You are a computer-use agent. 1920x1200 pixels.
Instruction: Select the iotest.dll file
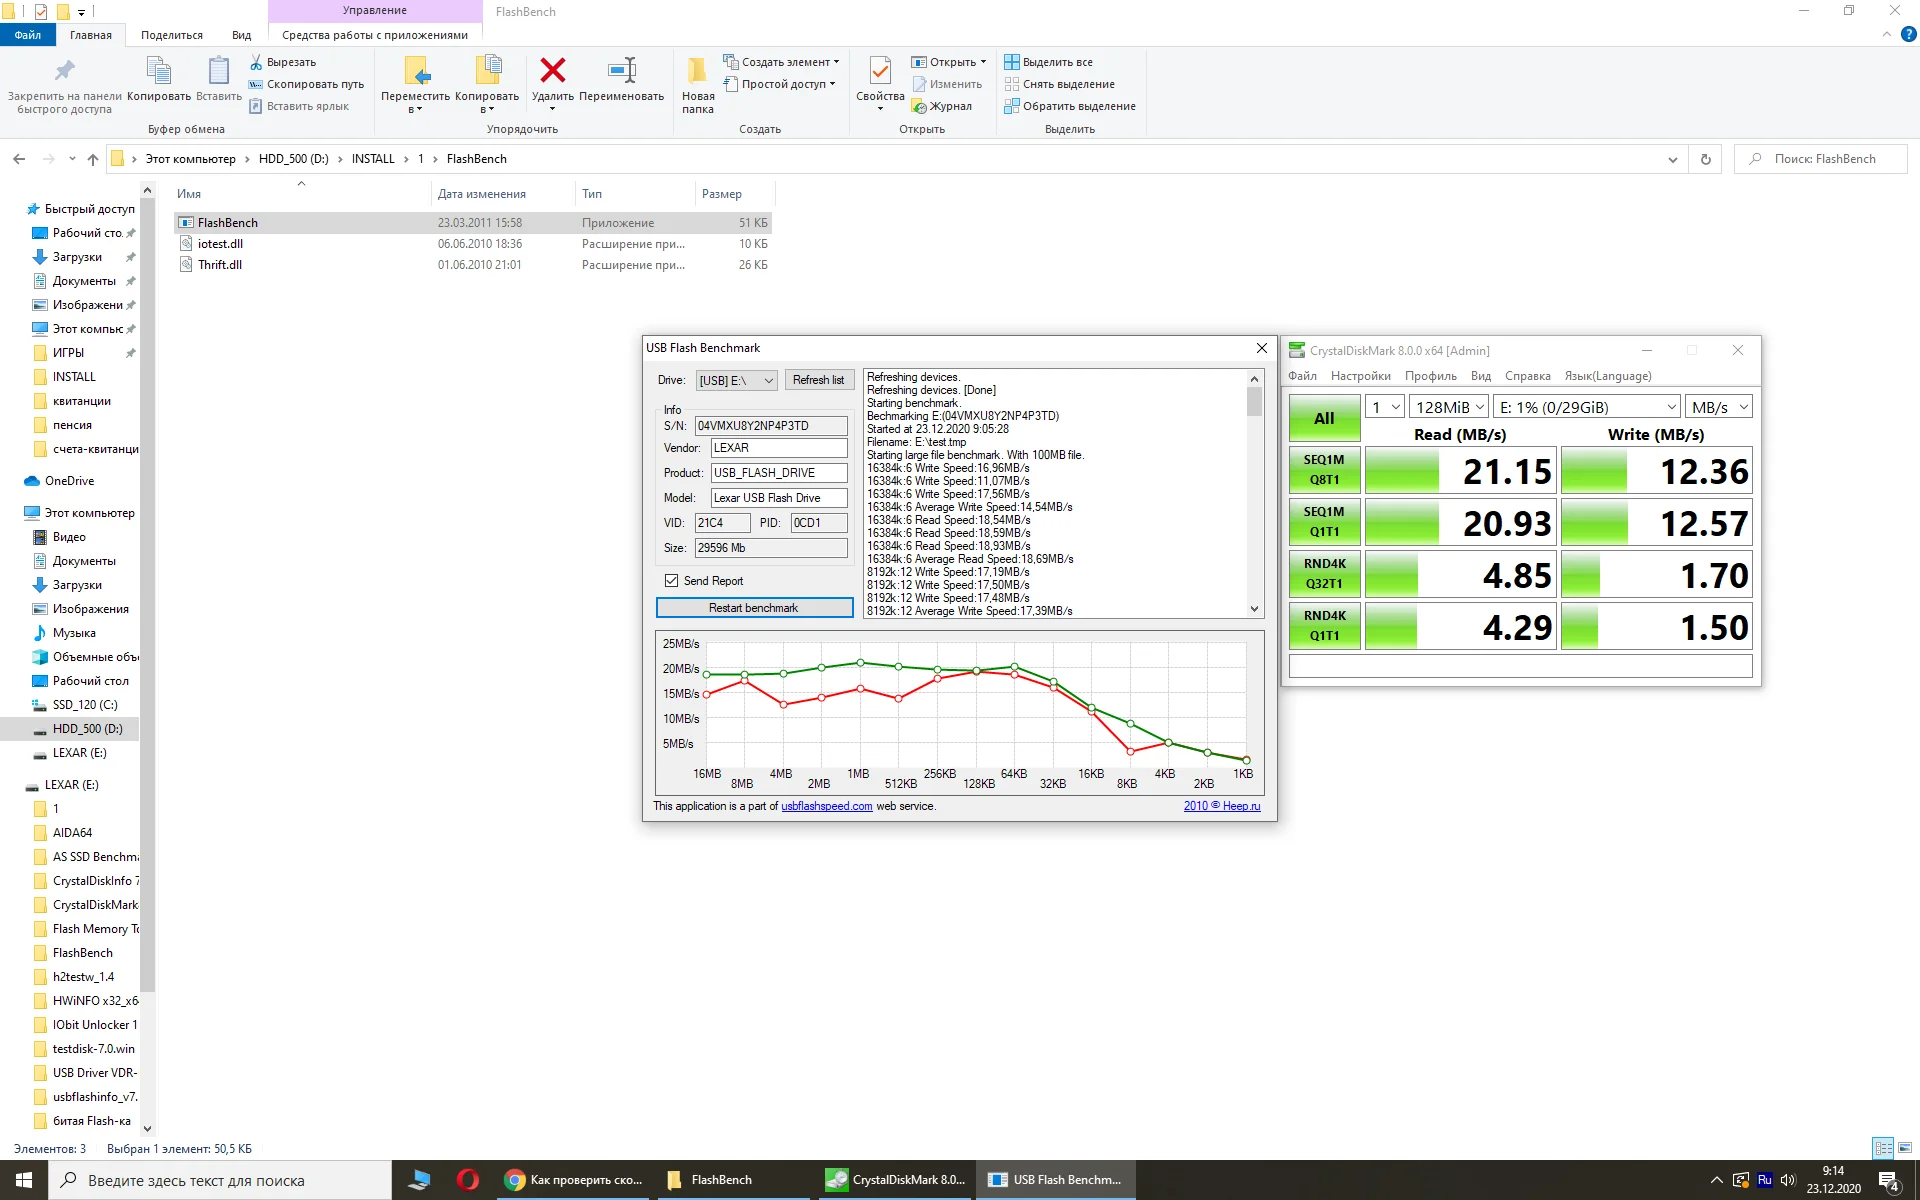tap(220, 244)
